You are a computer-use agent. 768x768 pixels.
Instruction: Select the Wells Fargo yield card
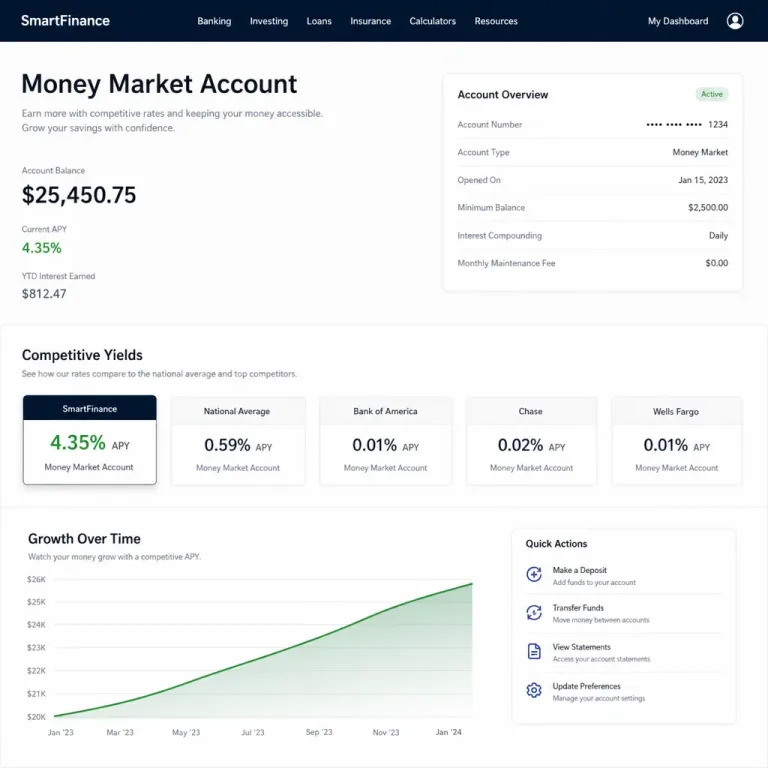(x=676, y=441)
